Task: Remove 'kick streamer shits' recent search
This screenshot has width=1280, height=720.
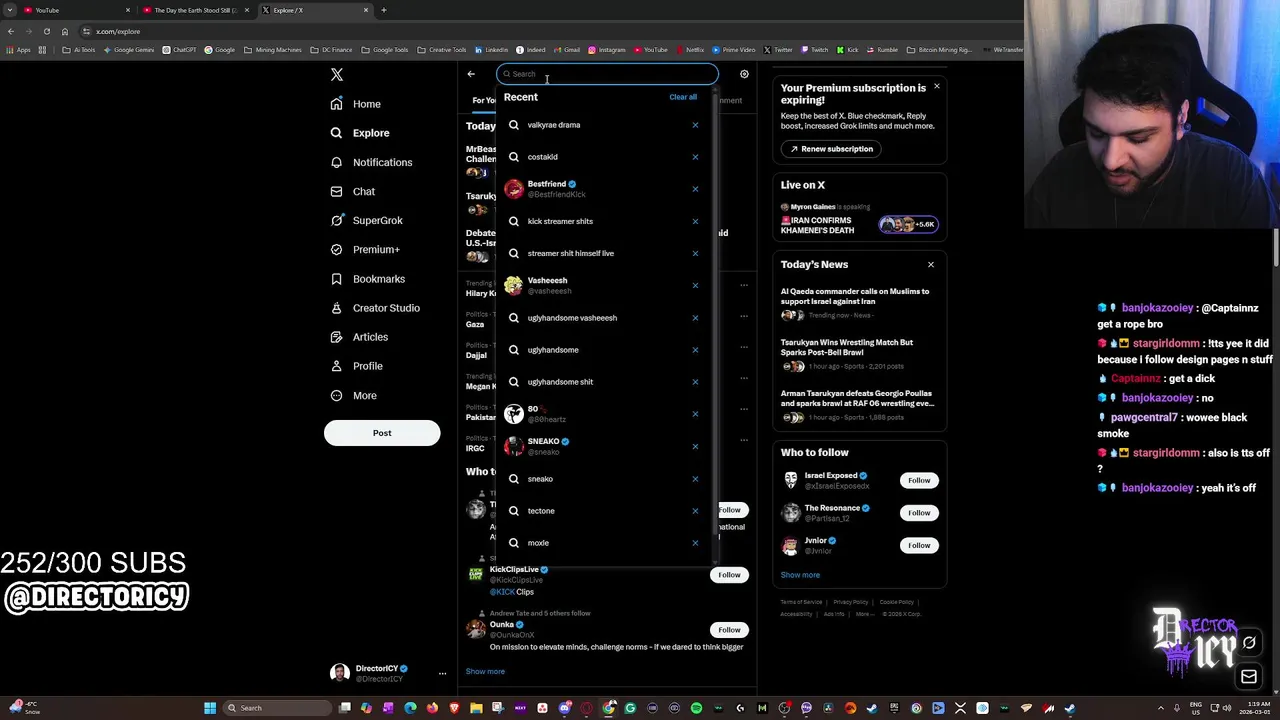Action: click(695, 221)
